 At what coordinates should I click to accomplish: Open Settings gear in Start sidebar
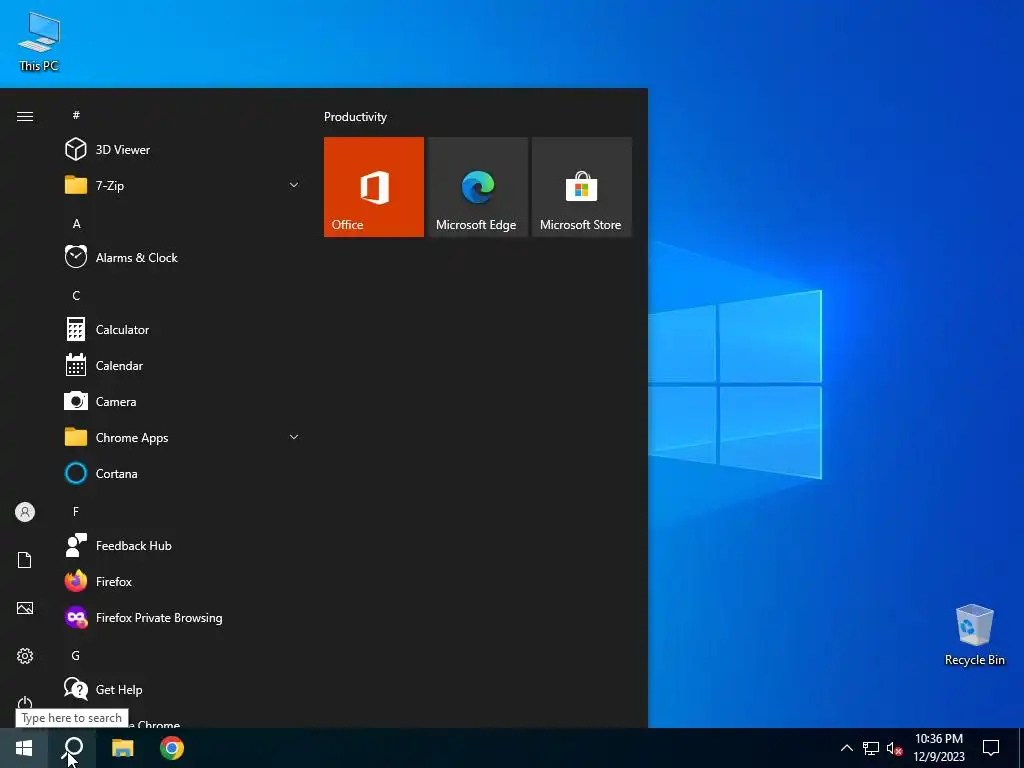click(25, 656)
